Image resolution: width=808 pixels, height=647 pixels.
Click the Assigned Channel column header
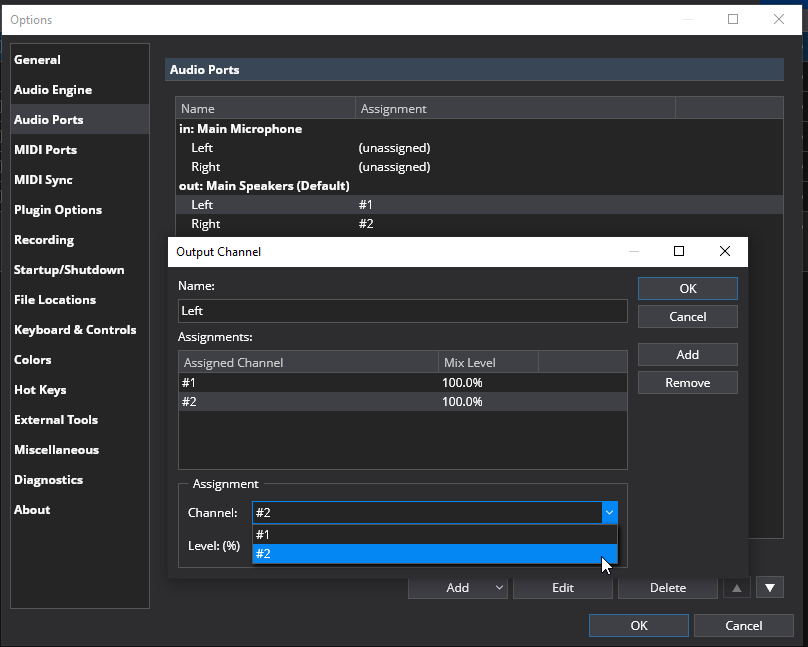point(308,363)
